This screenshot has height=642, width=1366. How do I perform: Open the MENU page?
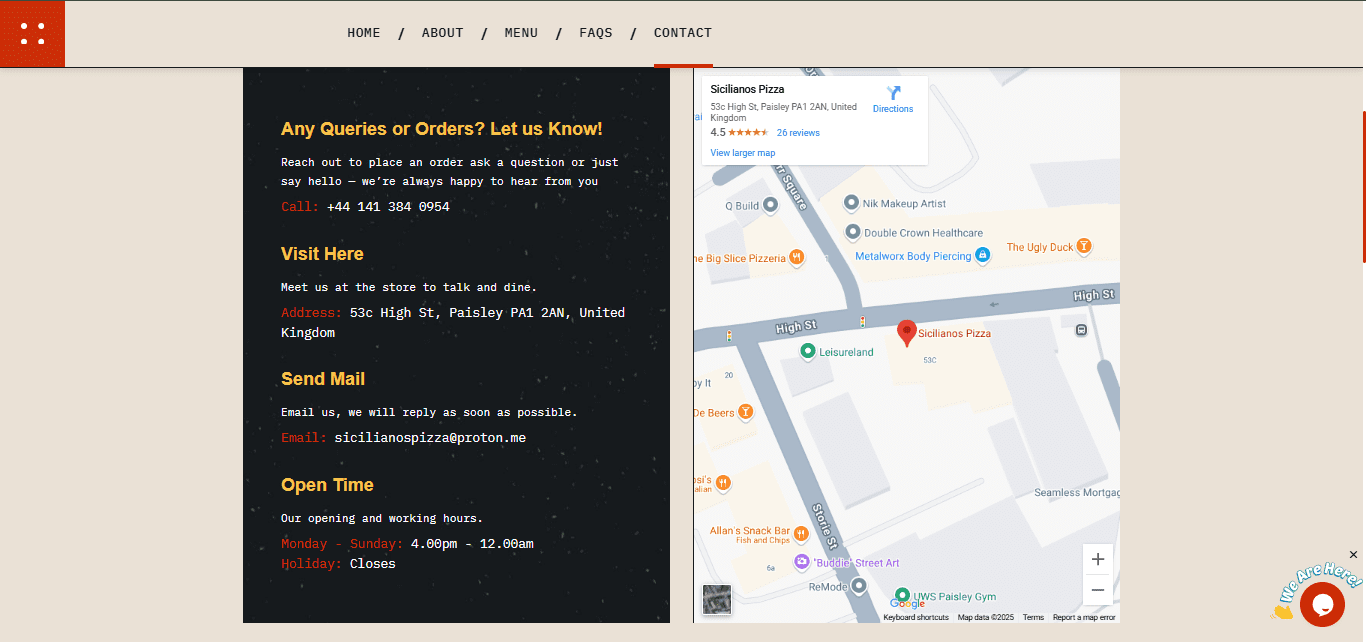click(x=521, y=33)
